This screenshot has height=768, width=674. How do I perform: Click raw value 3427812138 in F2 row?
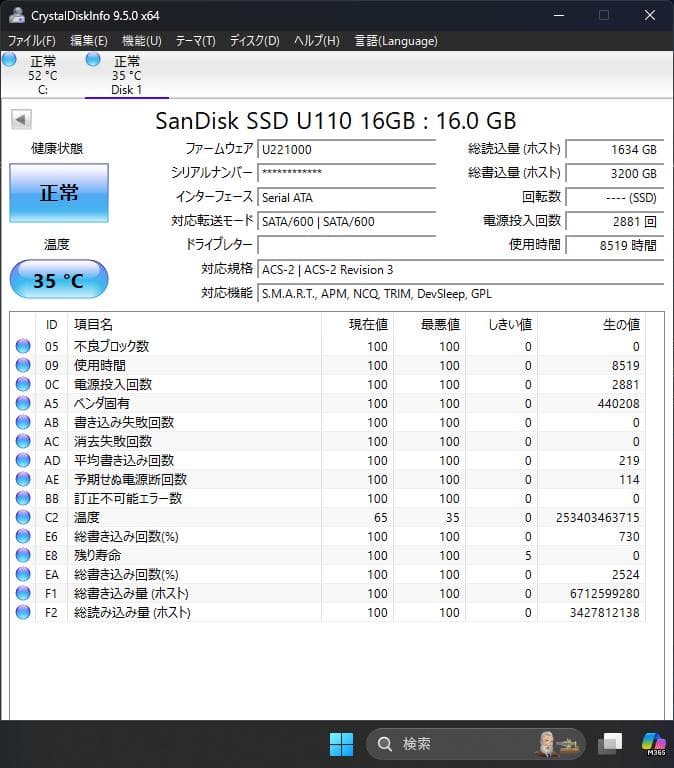coord(604,612)
